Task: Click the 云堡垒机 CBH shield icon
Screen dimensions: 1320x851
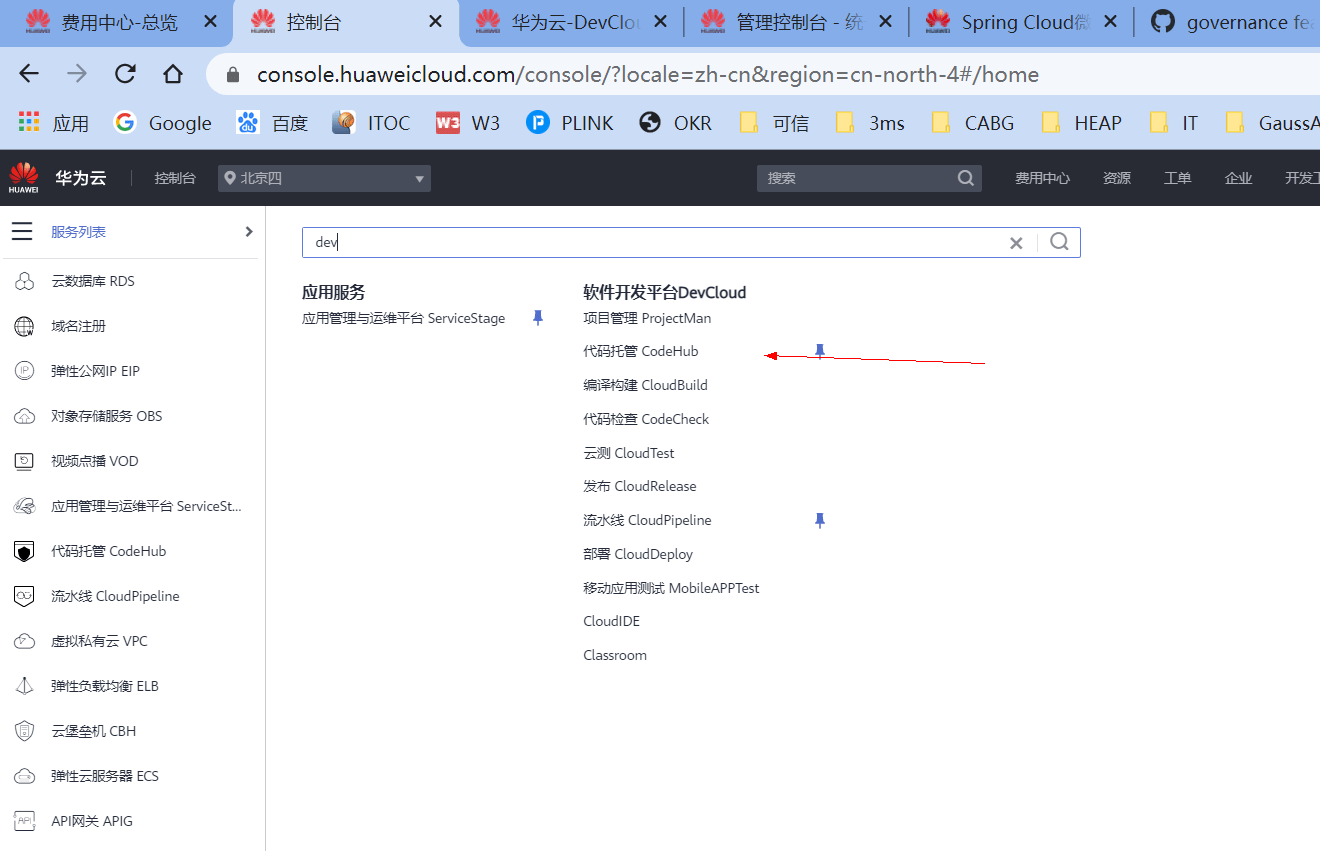Action: [24, 731]
